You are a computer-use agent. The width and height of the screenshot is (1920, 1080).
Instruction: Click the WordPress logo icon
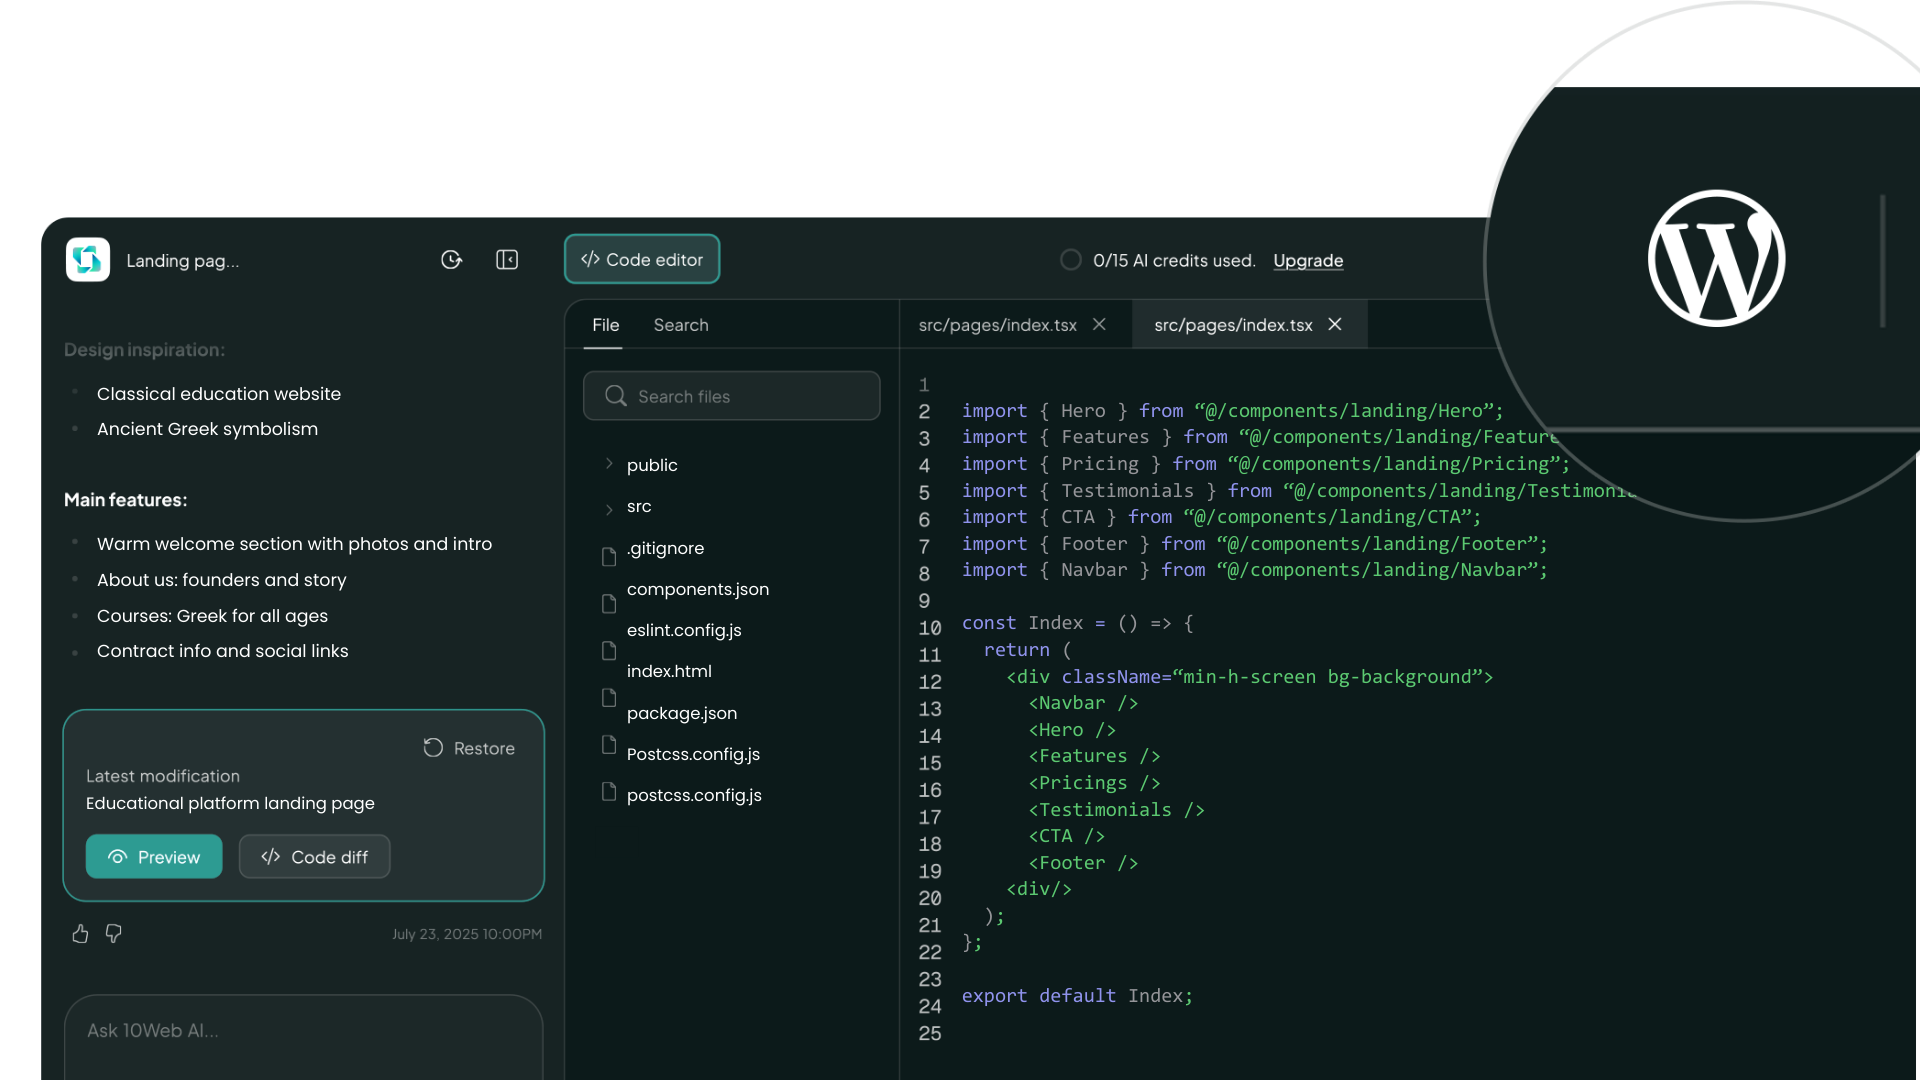pos(1716,259)
